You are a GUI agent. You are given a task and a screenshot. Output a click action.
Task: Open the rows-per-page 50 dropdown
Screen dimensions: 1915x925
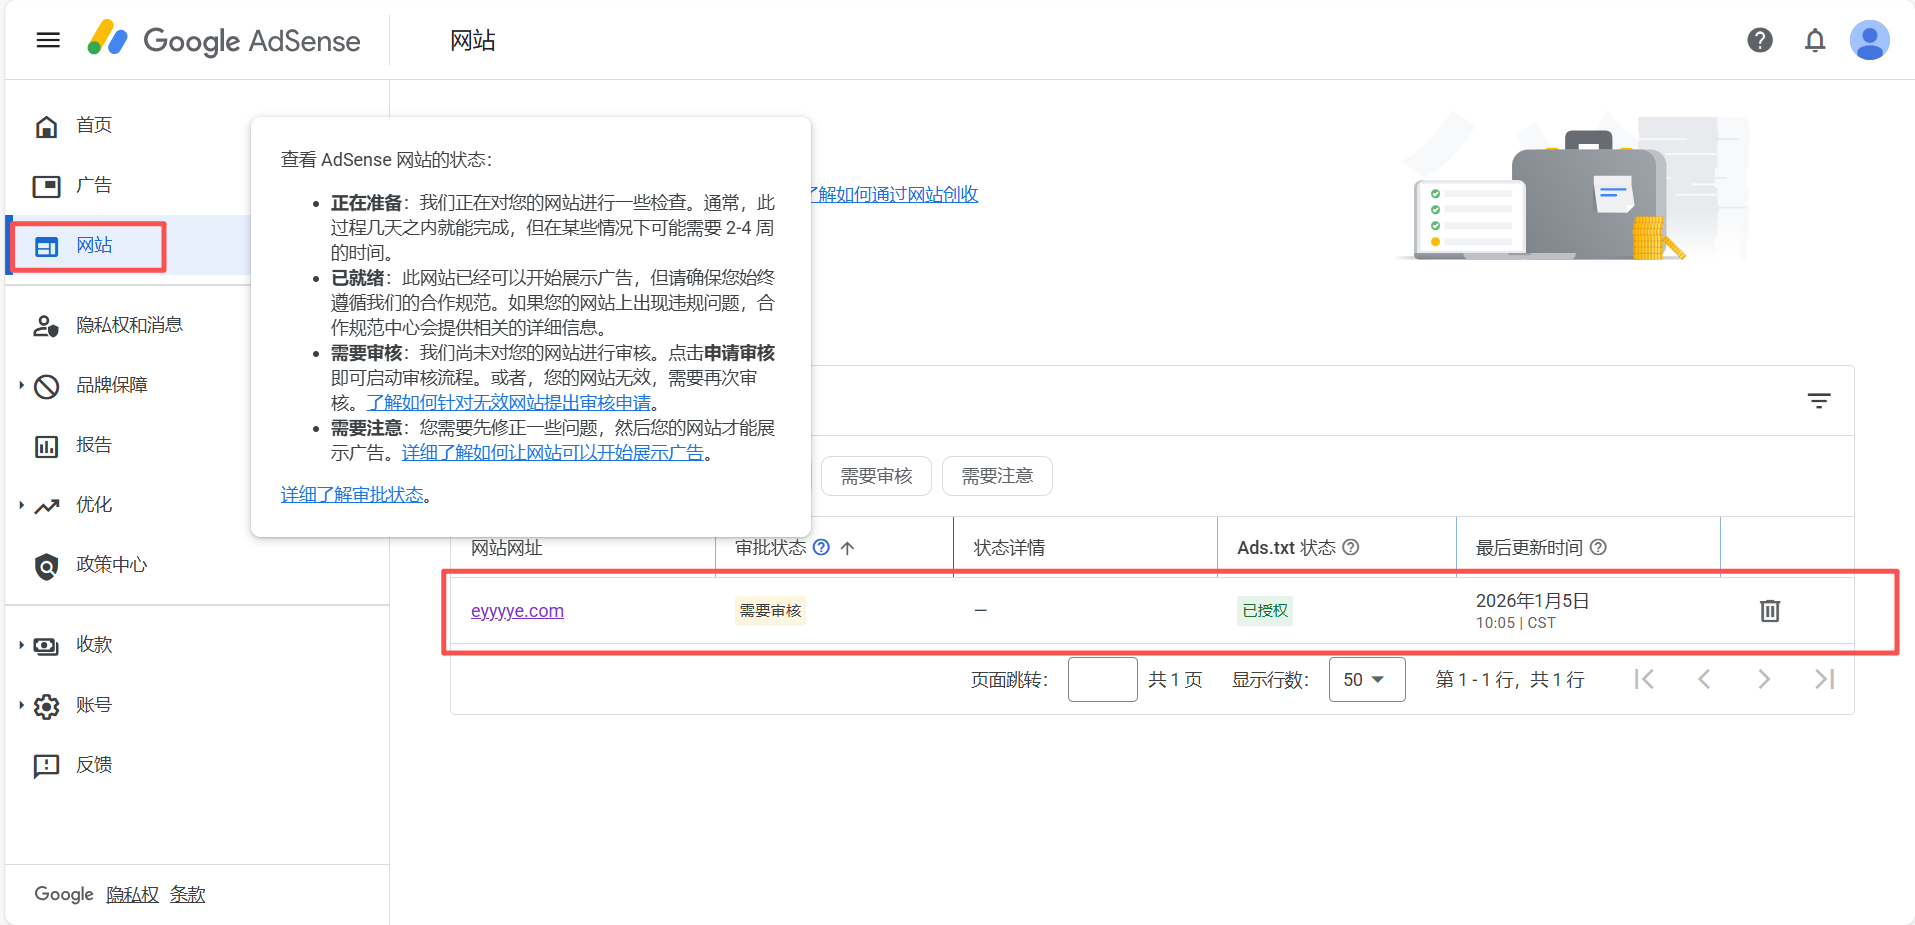[1366, 680]
